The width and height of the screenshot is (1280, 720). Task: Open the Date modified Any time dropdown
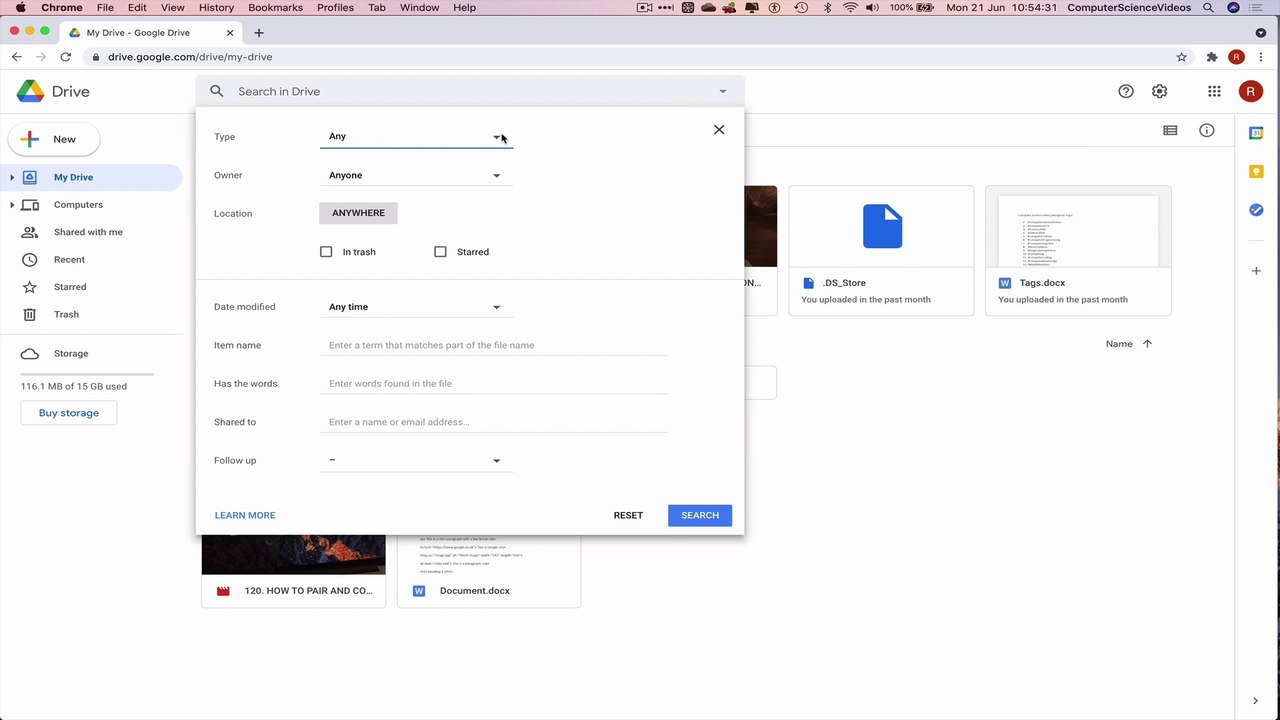[416, 307]
